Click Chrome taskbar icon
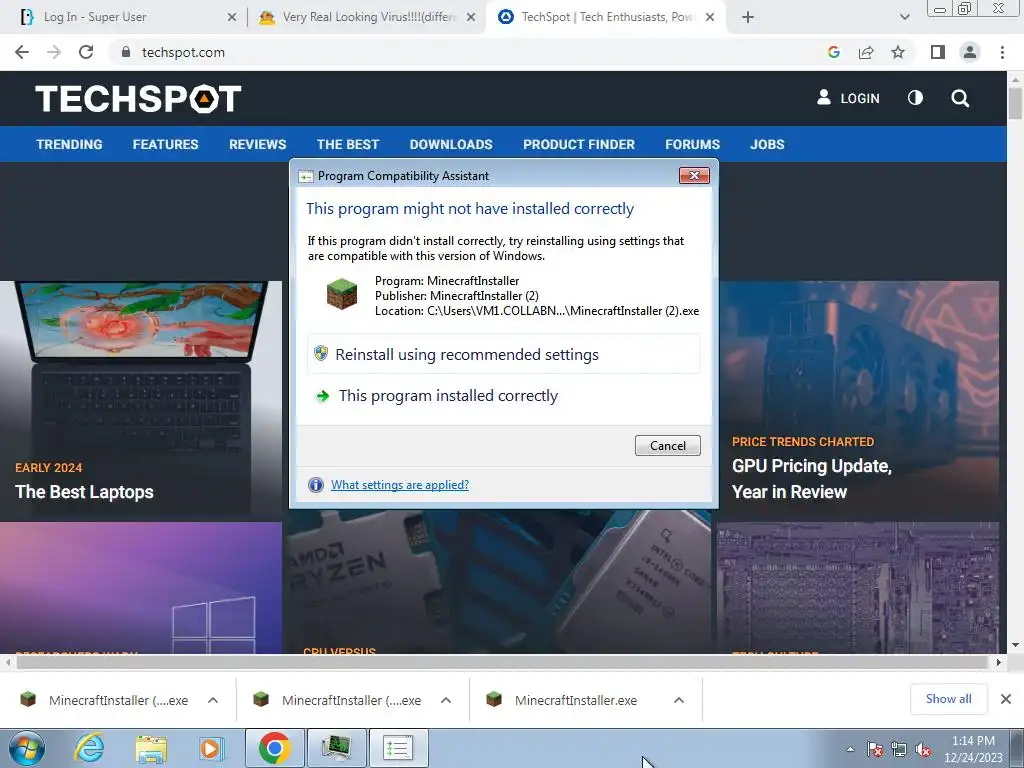This screenshot has height=768, width=1024. [275, 748]
